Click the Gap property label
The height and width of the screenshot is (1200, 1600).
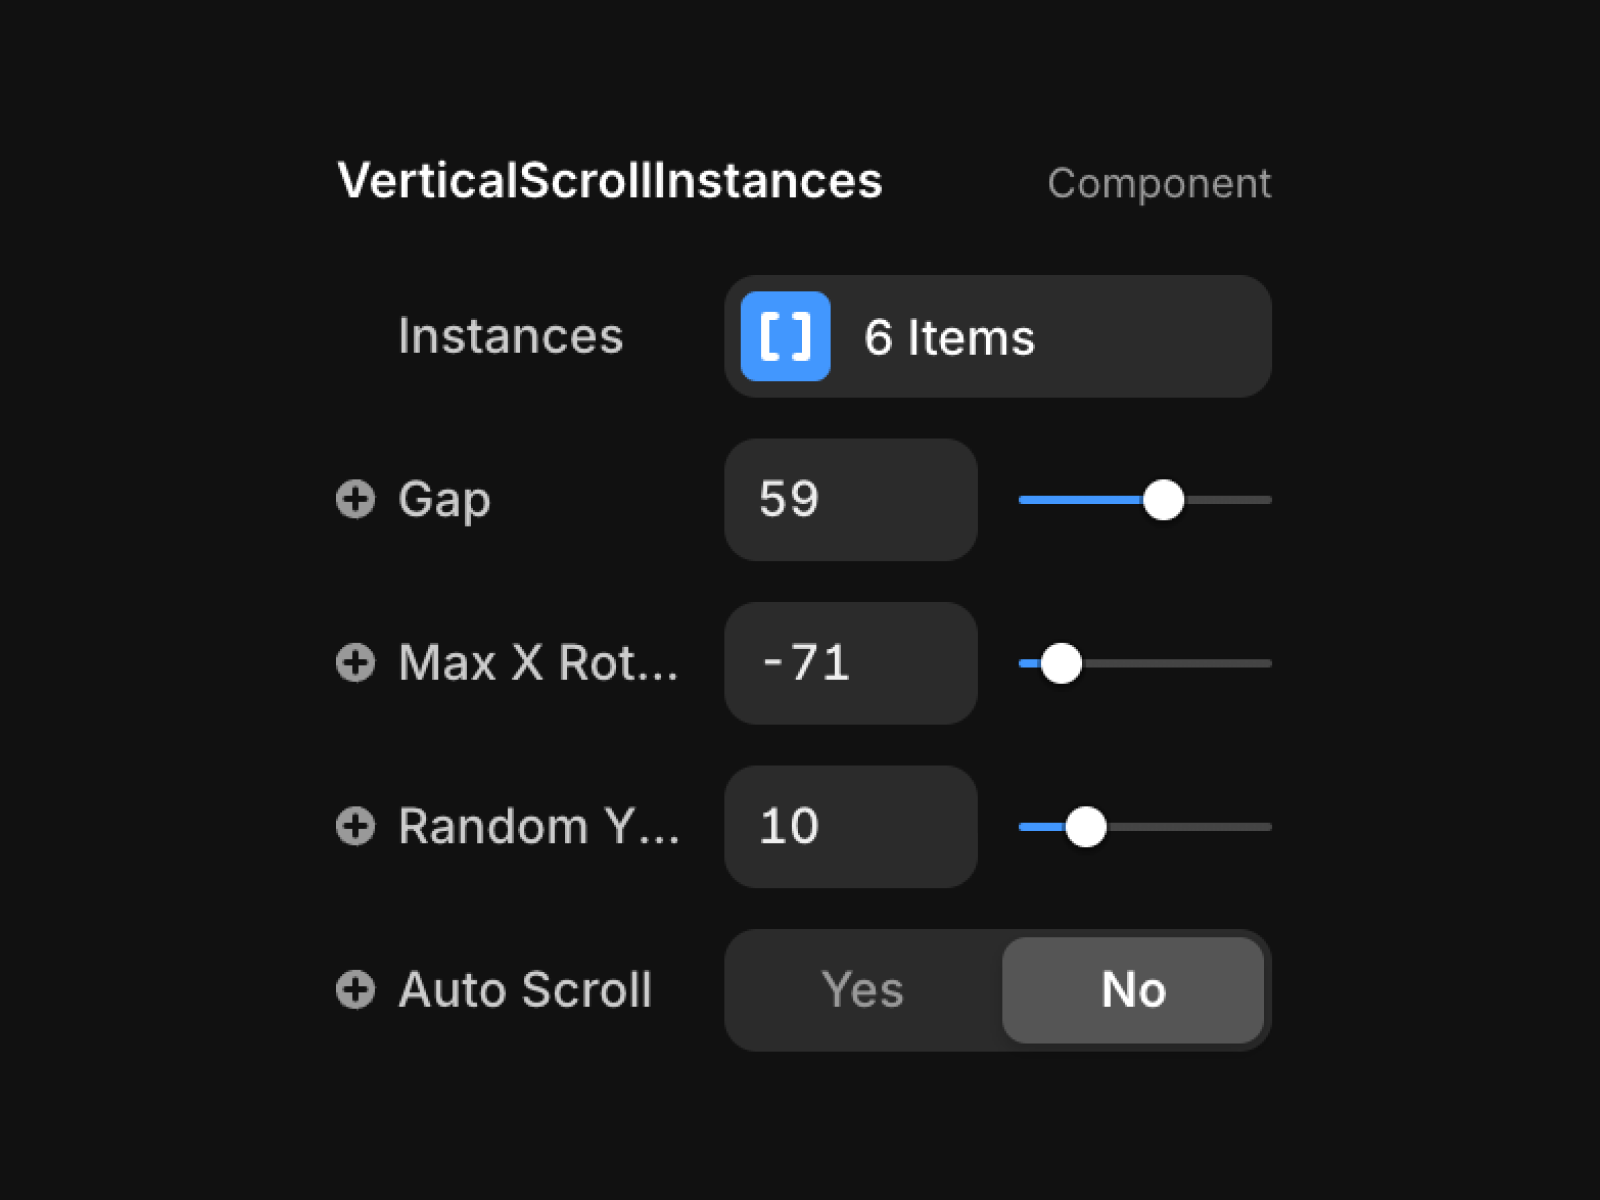(444, 500)
